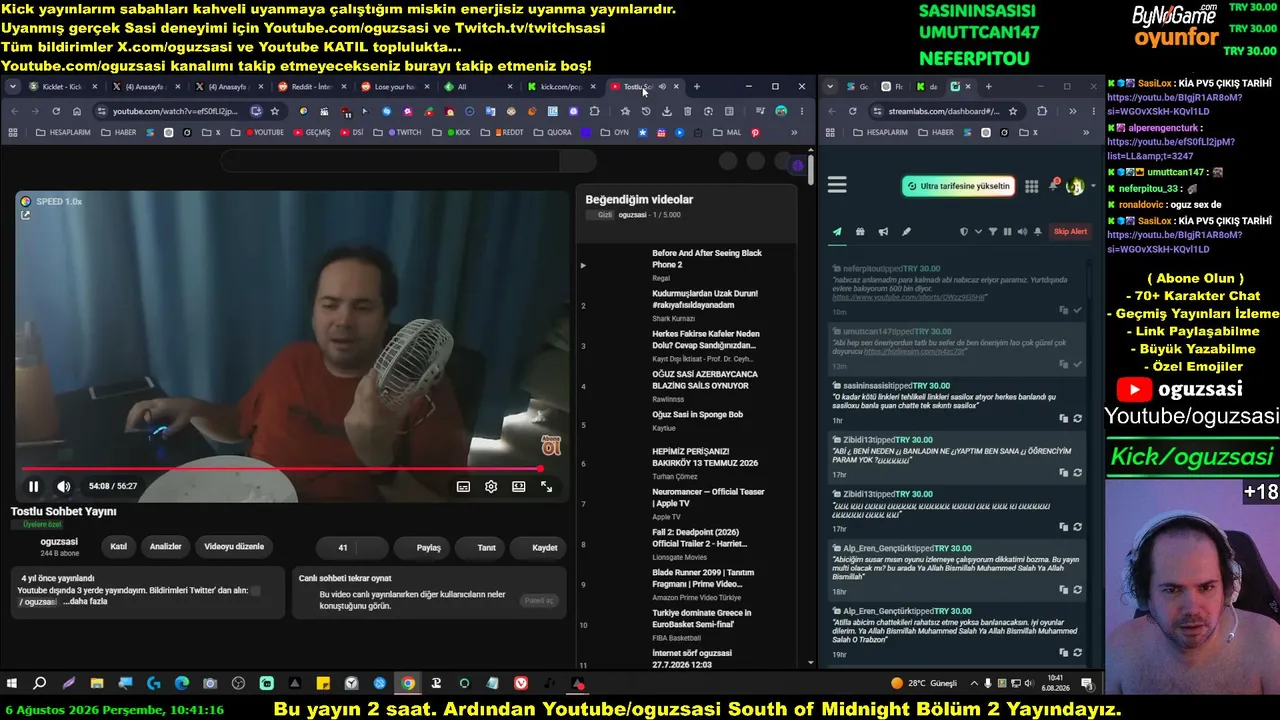Open Windows Start menu
Image resolution: width=1280 pixels, height=720 pixels.
click(12, 684)
